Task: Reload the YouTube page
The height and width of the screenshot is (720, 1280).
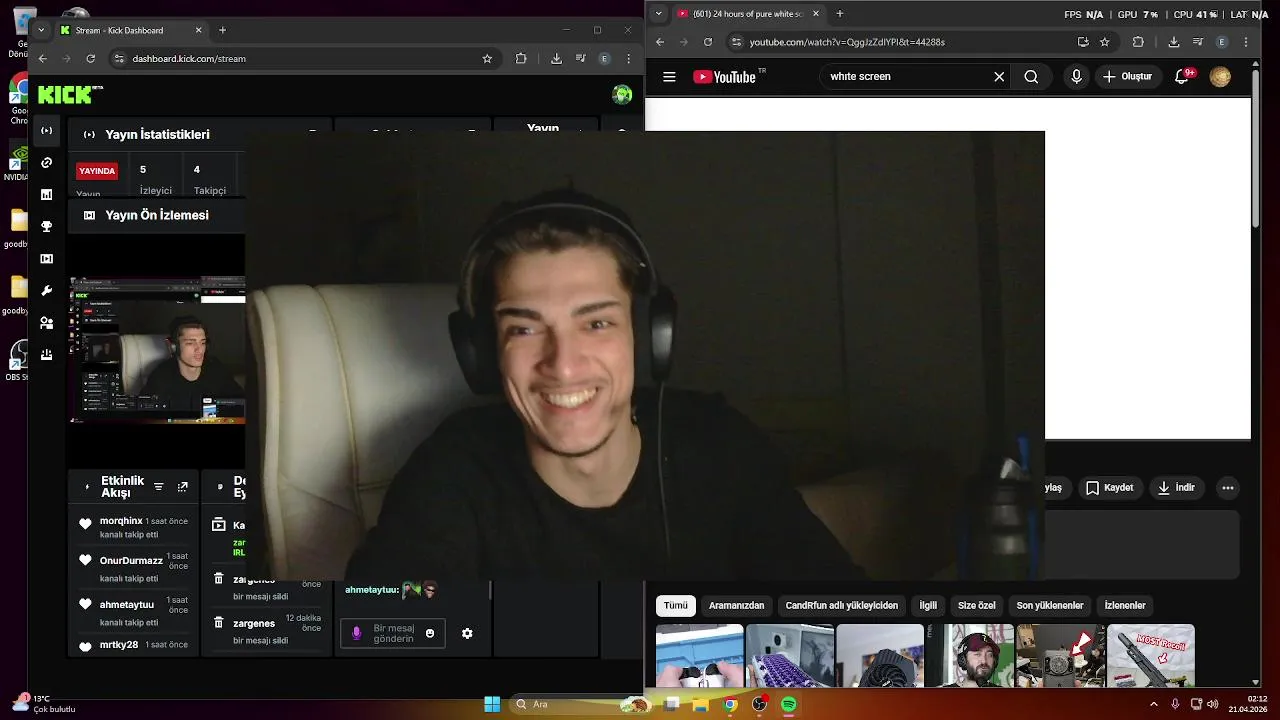Action: (x=708, y=42)
